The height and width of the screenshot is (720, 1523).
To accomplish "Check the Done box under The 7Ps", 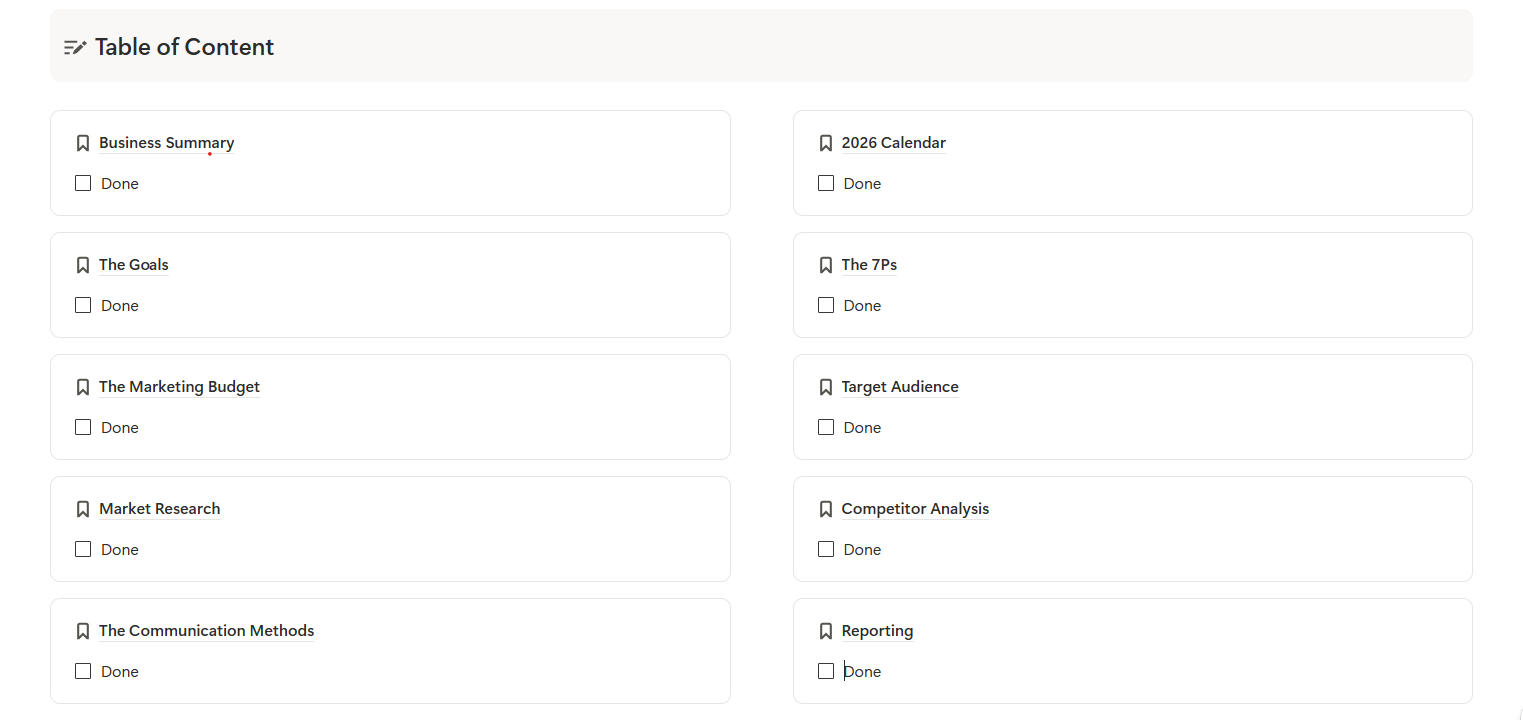I will pyautogui.click(x=826, y=305).
